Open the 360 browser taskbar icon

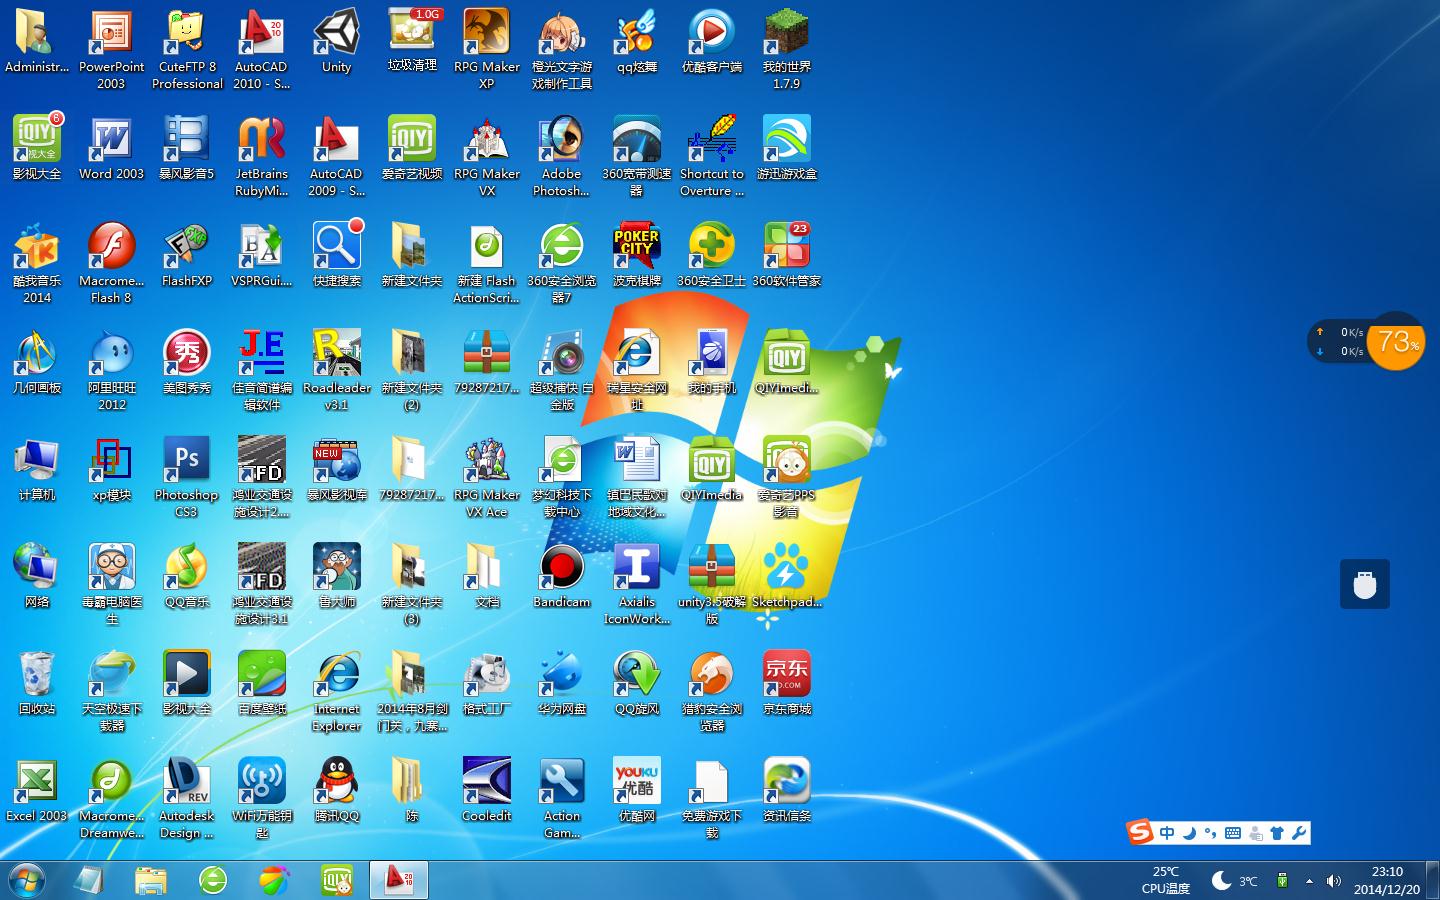coord(213,880)
